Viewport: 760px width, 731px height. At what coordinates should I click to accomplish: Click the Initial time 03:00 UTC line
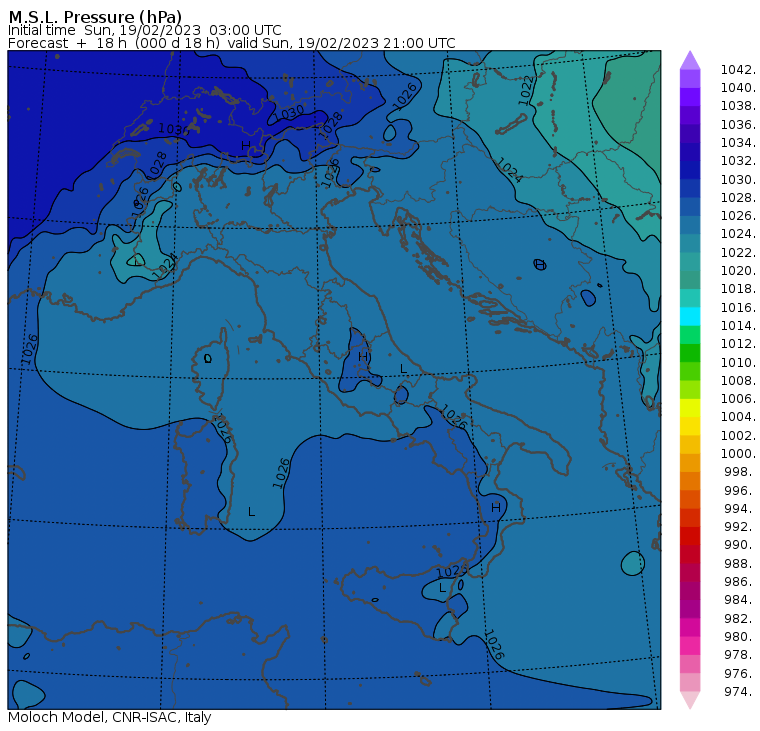(144, 30)
